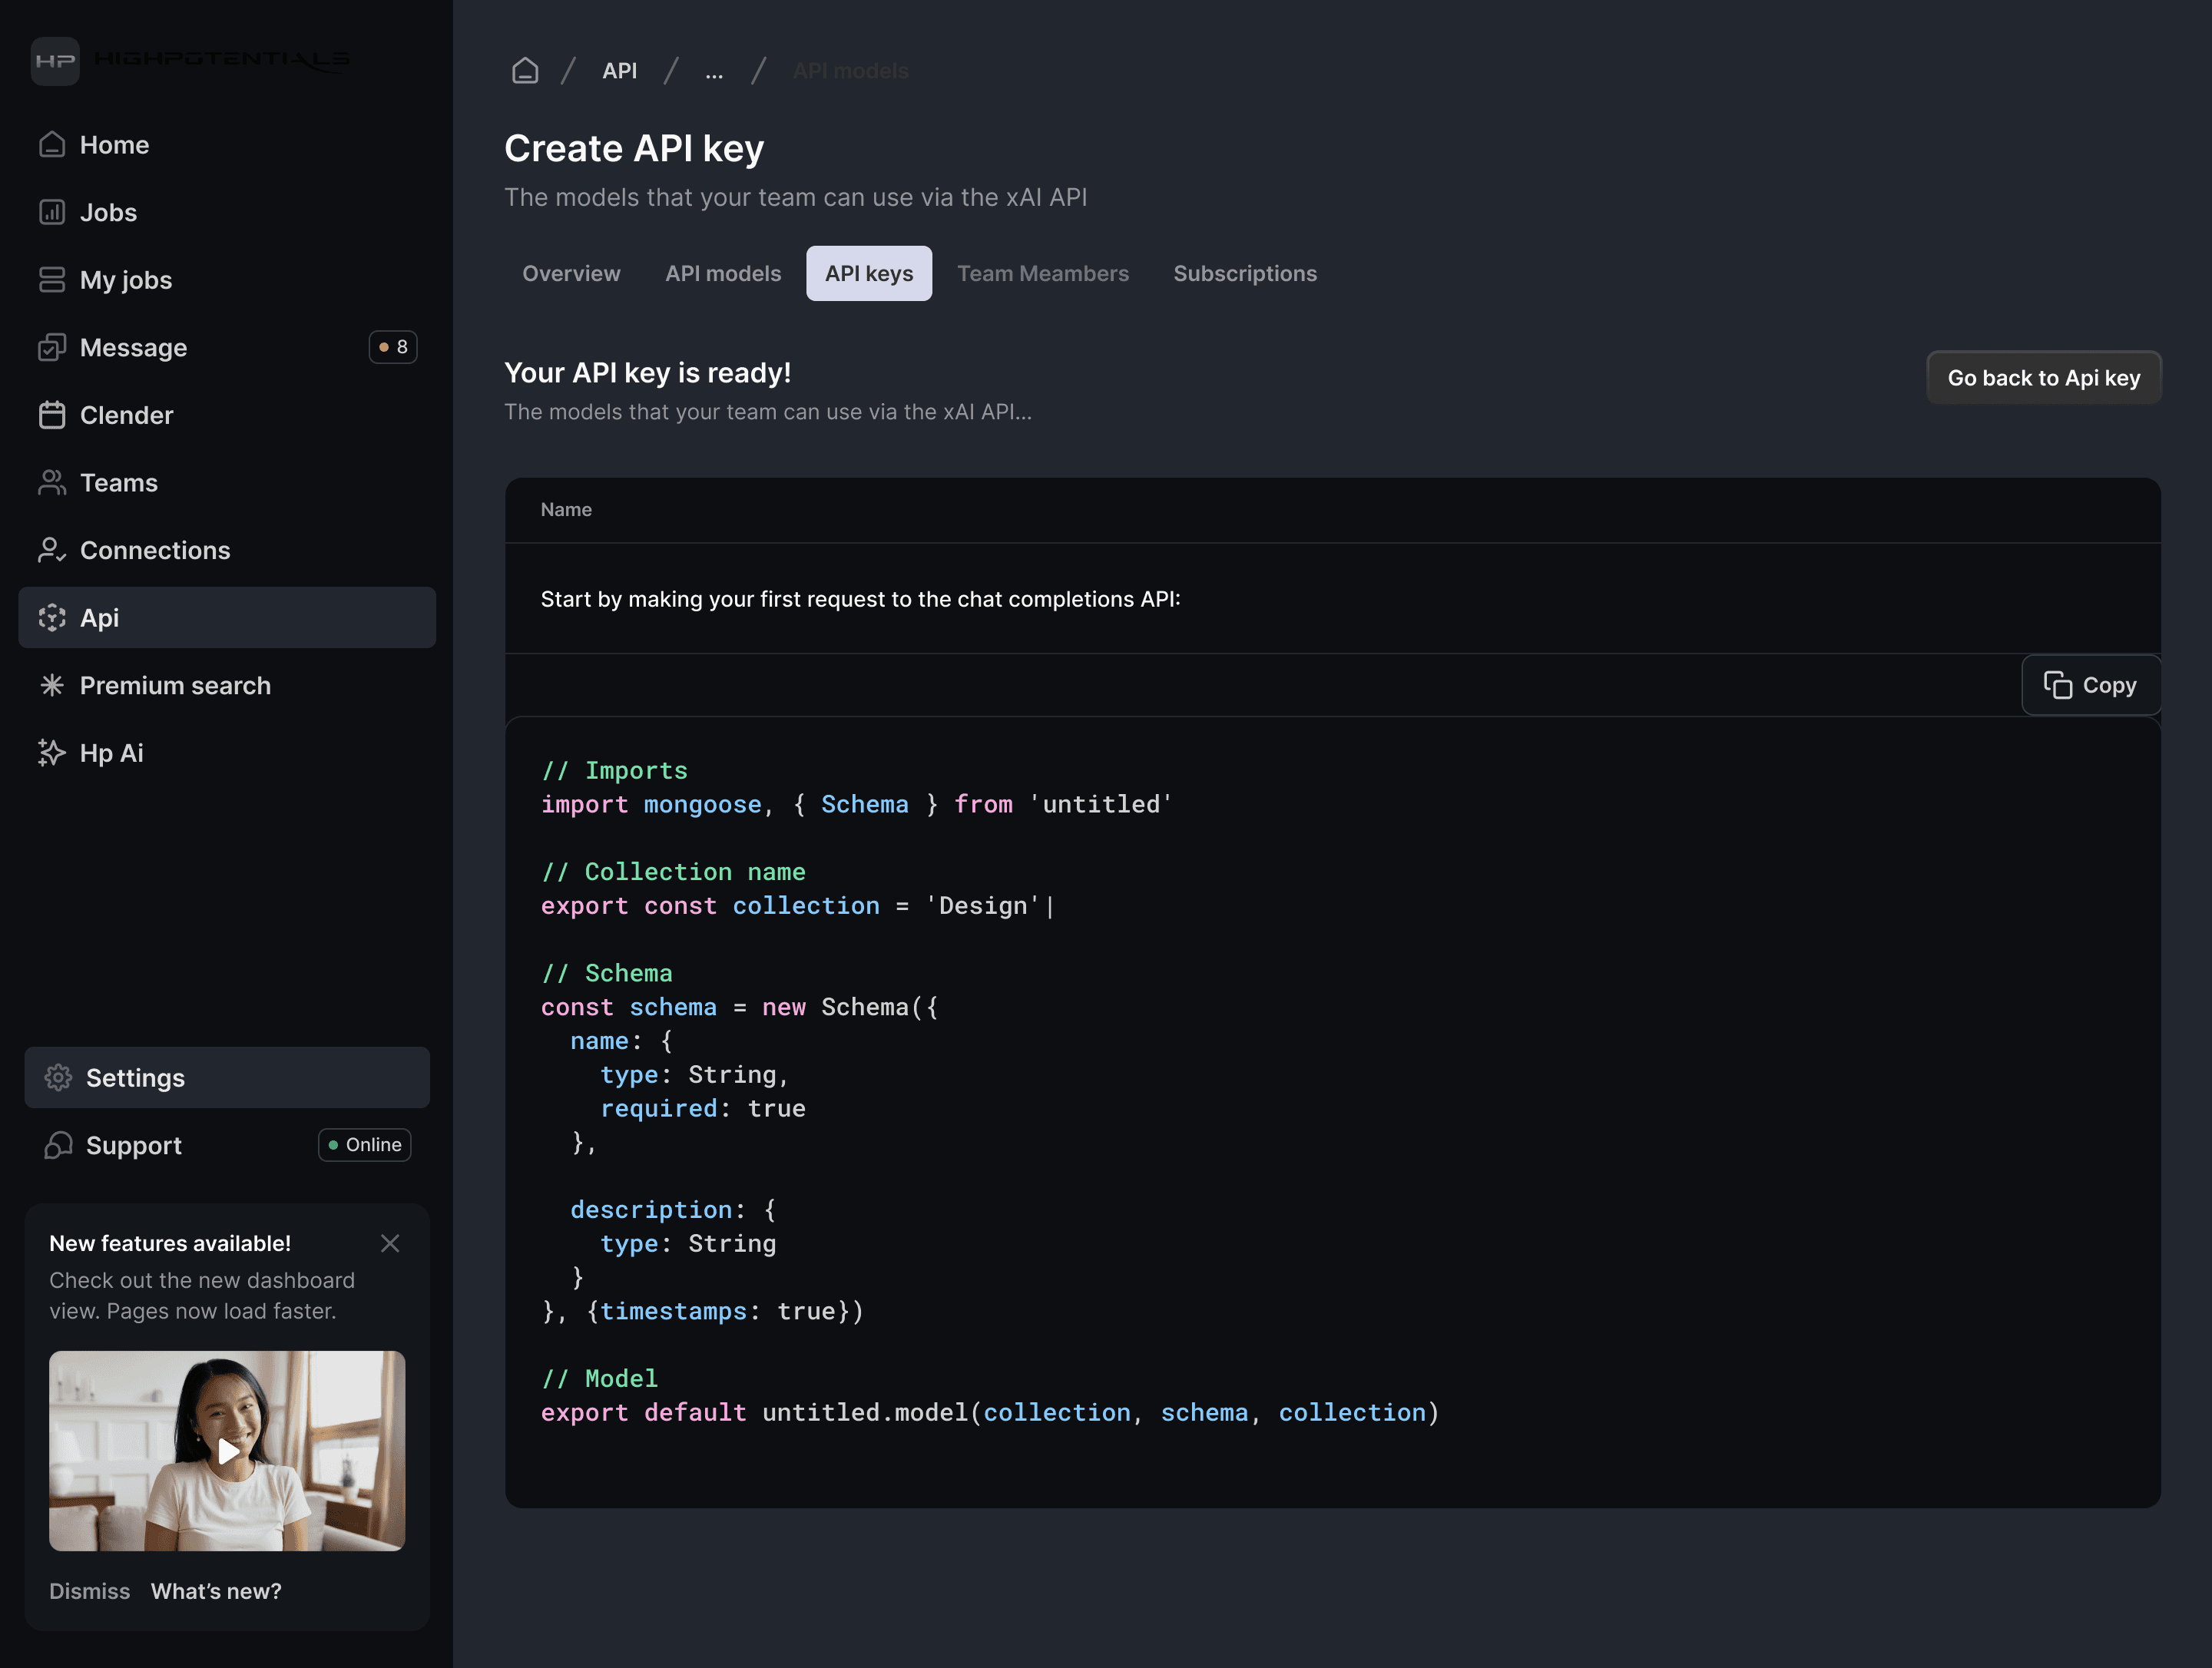Open Message section in sidebar
Screen dimensions: 2212x1668
(133, 347)
